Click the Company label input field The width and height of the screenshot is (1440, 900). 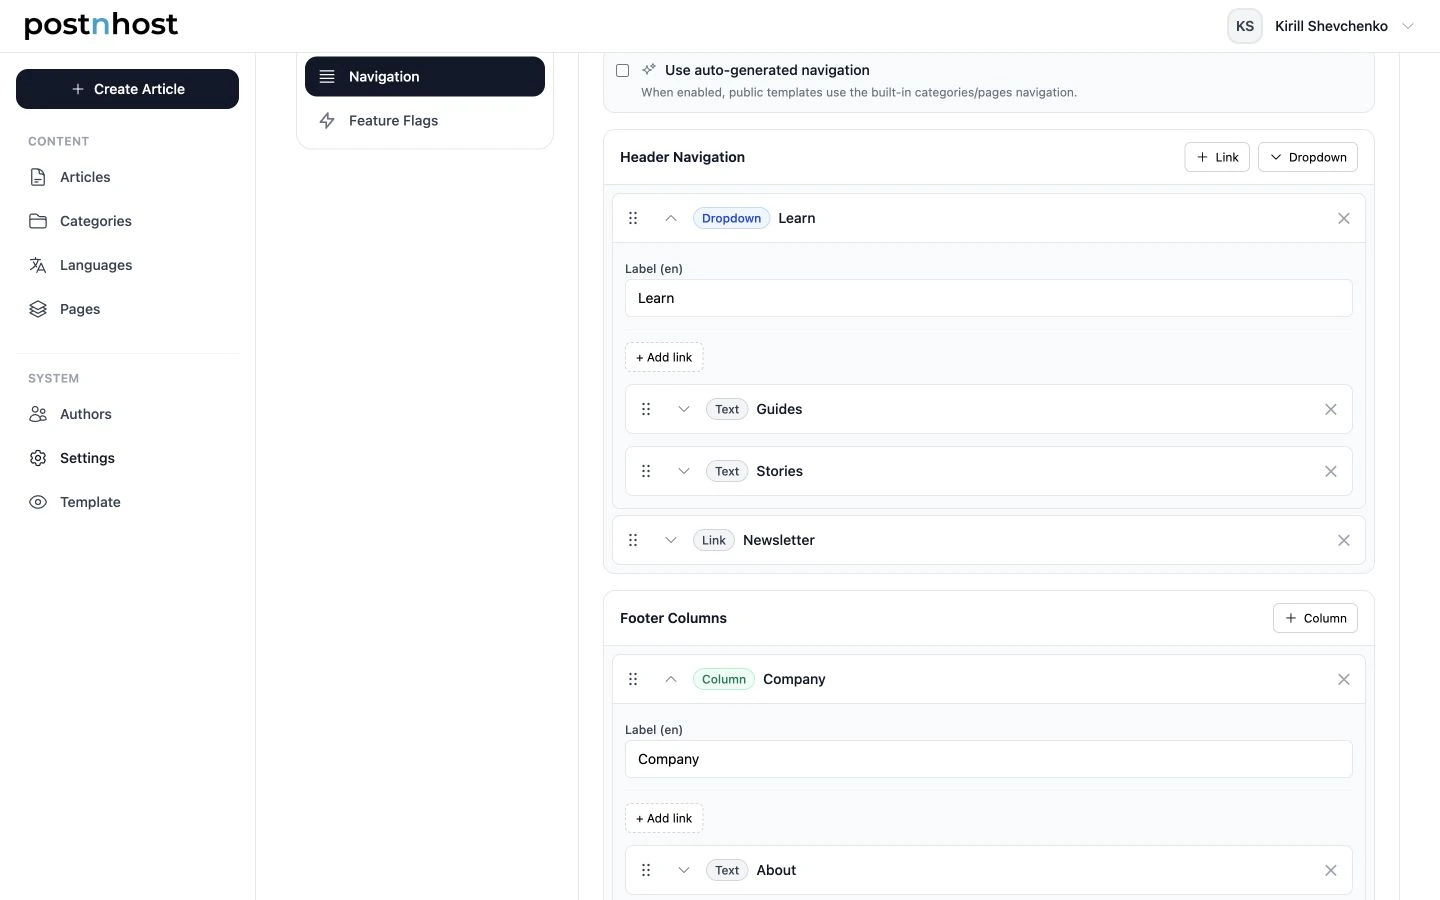pyautogui.click(x=989, y=759)
